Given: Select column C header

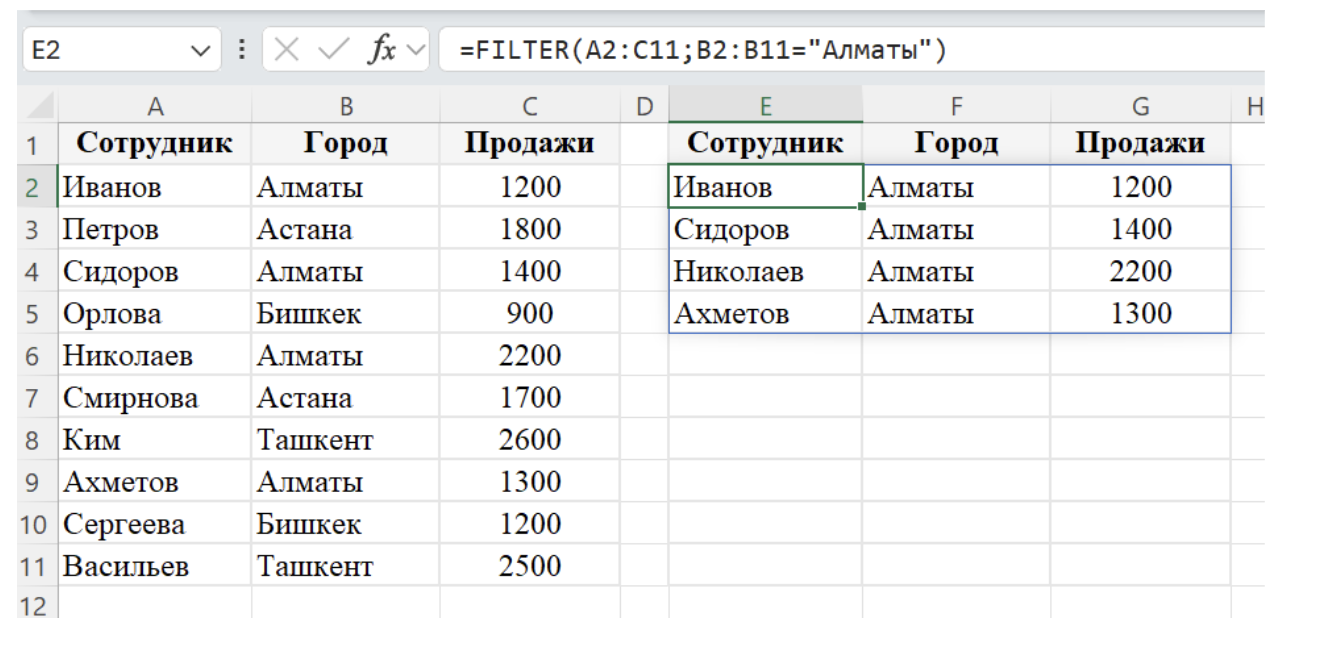Looking at the screenshot, I should [530, 106].
